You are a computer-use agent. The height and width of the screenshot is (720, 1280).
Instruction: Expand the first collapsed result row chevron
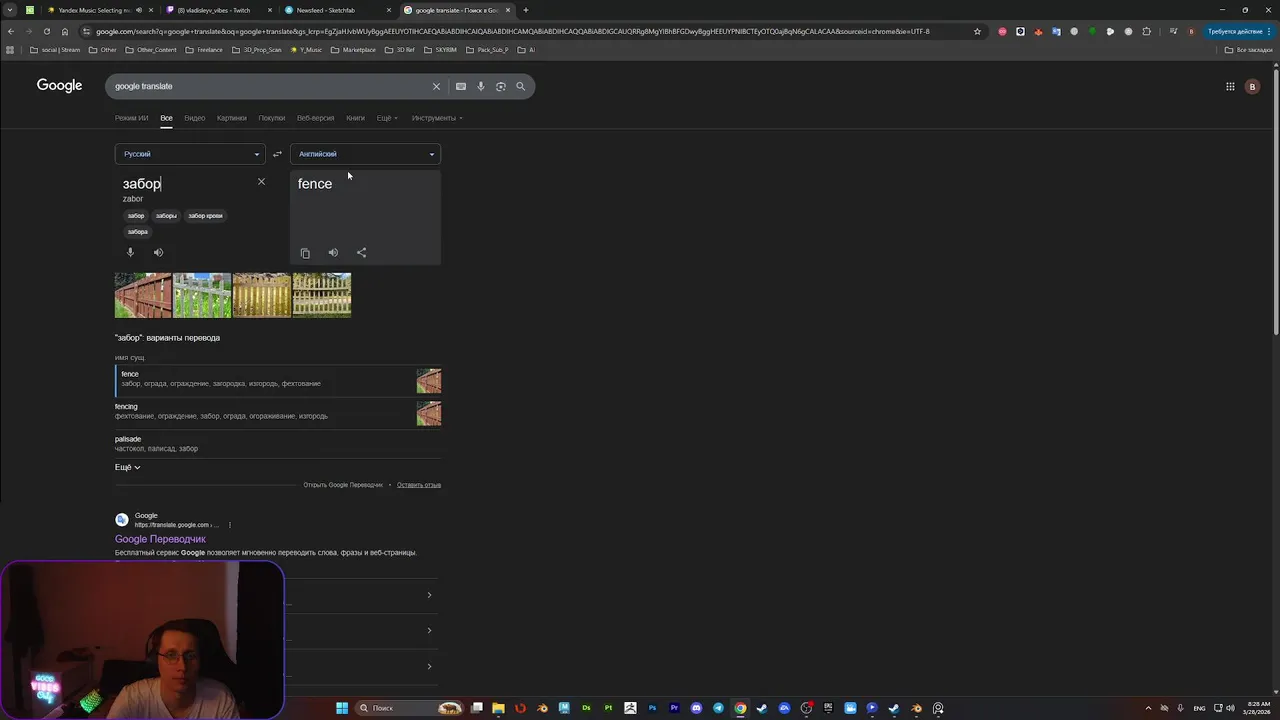[429, 595]
